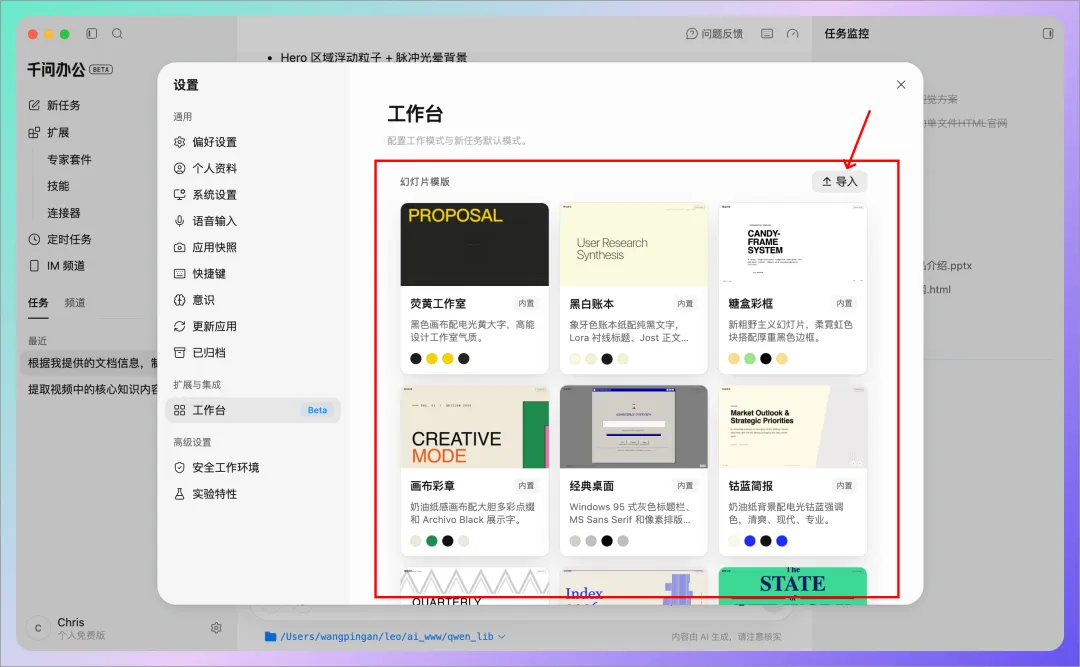This screenshot has width=1080, height=667.
Task: Click 新任务 compose icon in sidebar
Action: (x=34, y=105)
